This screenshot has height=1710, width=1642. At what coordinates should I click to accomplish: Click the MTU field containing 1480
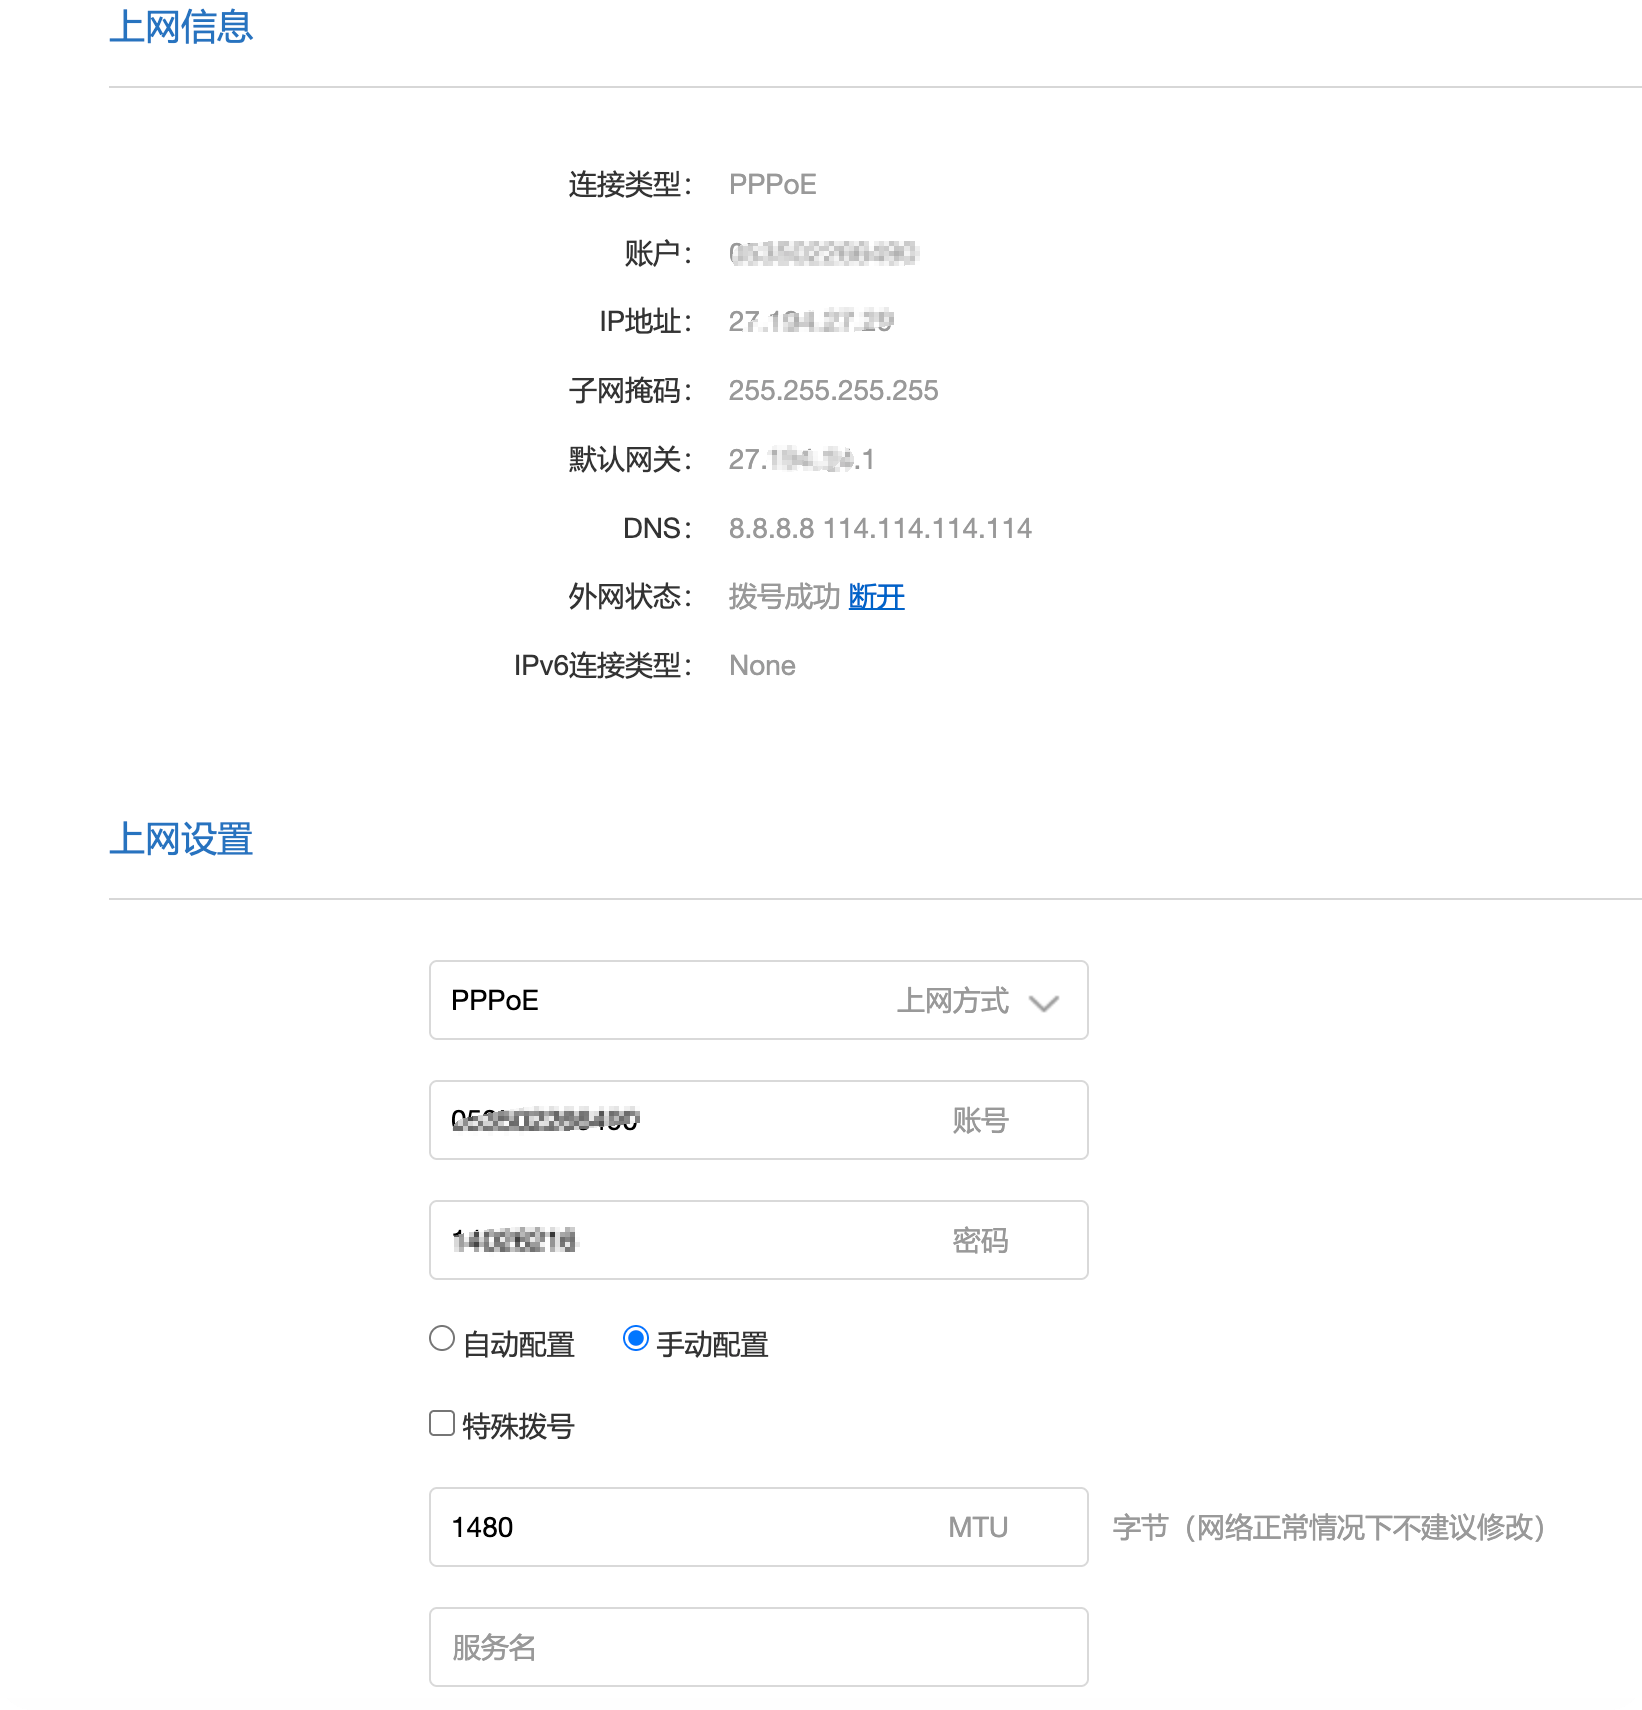point(758,1527)
